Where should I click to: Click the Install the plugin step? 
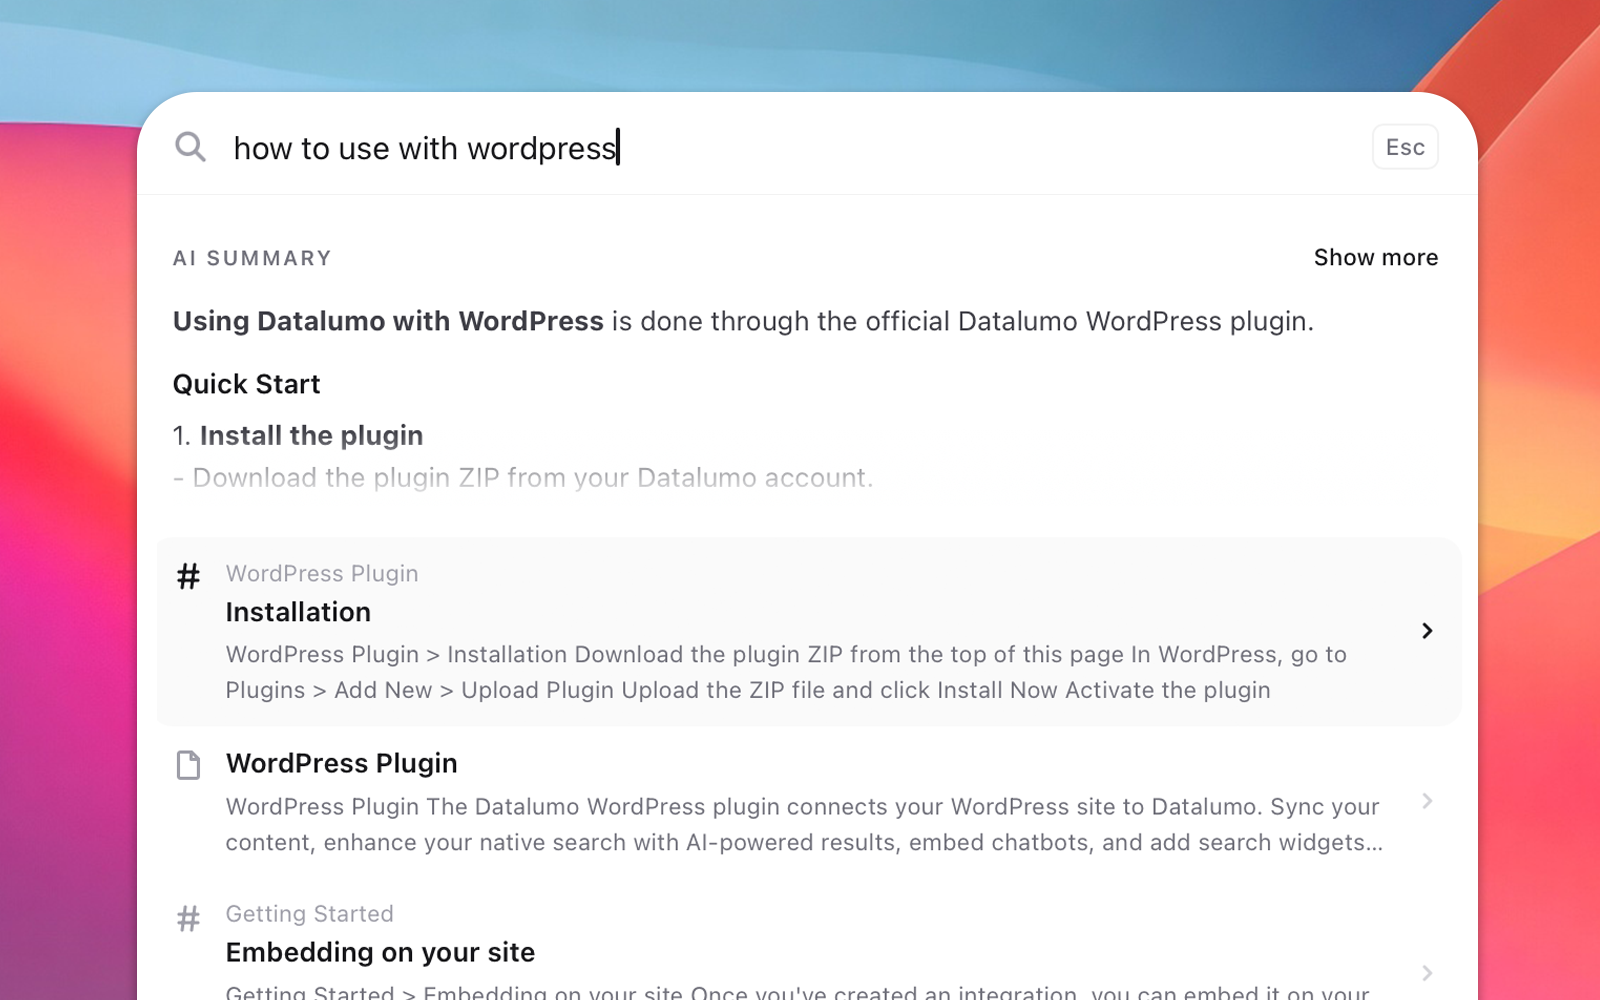coord(298,436)
